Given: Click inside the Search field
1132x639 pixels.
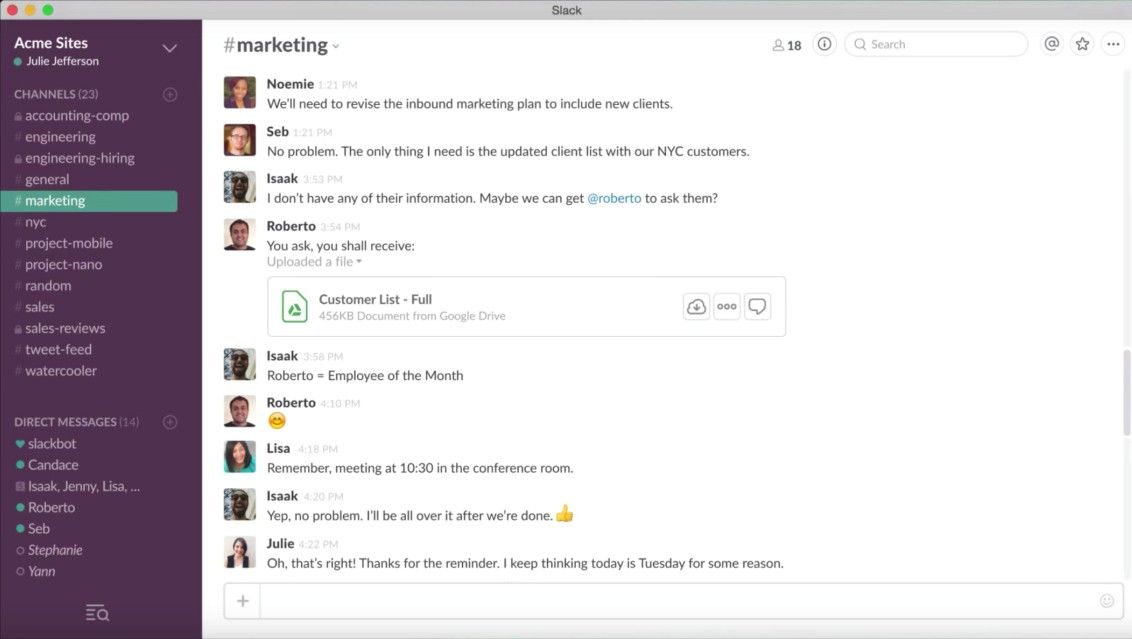Looking at the screenshot, I should click(x=935, y=43).
